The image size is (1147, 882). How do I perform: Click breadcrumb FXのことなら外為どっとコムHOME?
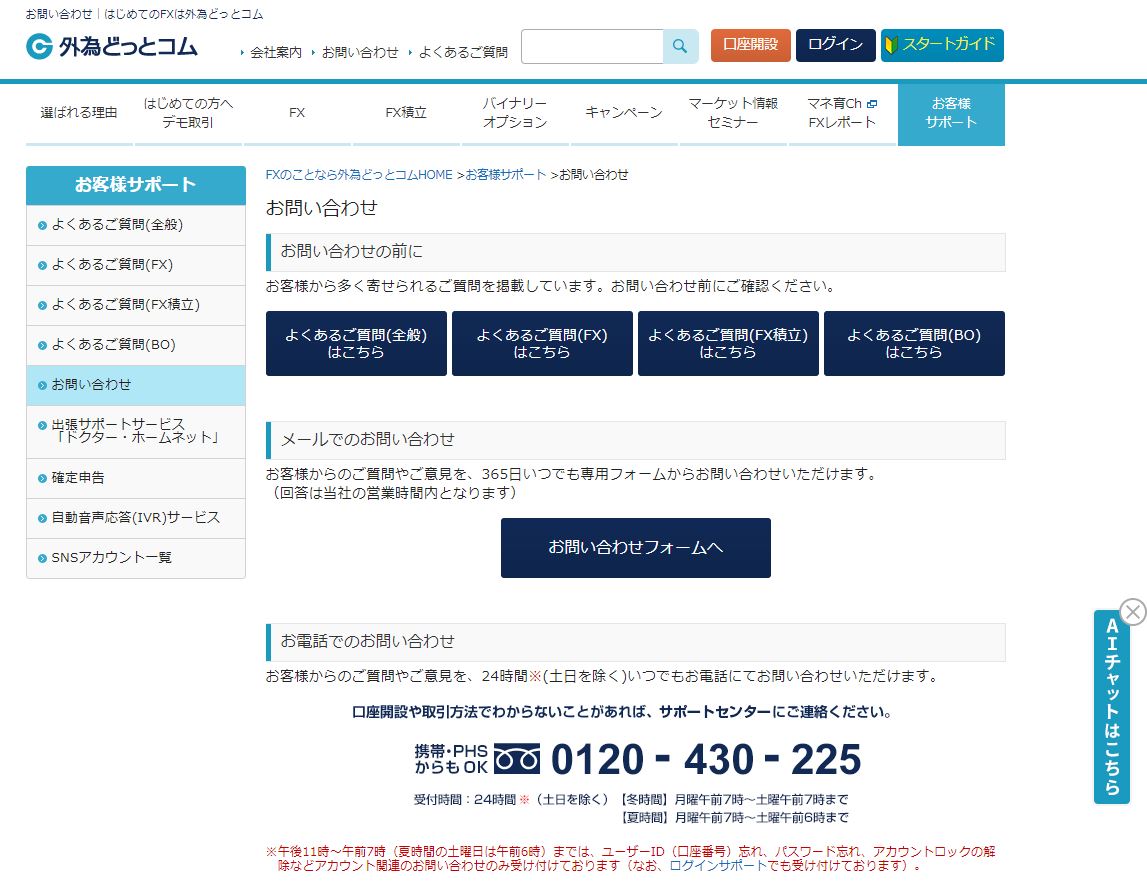359,175
